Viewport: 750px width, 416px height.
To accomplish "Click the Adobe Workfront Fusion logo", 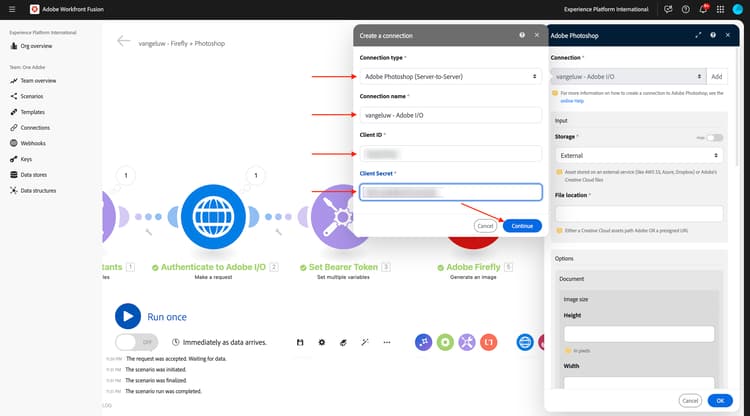I will point(34,9).
